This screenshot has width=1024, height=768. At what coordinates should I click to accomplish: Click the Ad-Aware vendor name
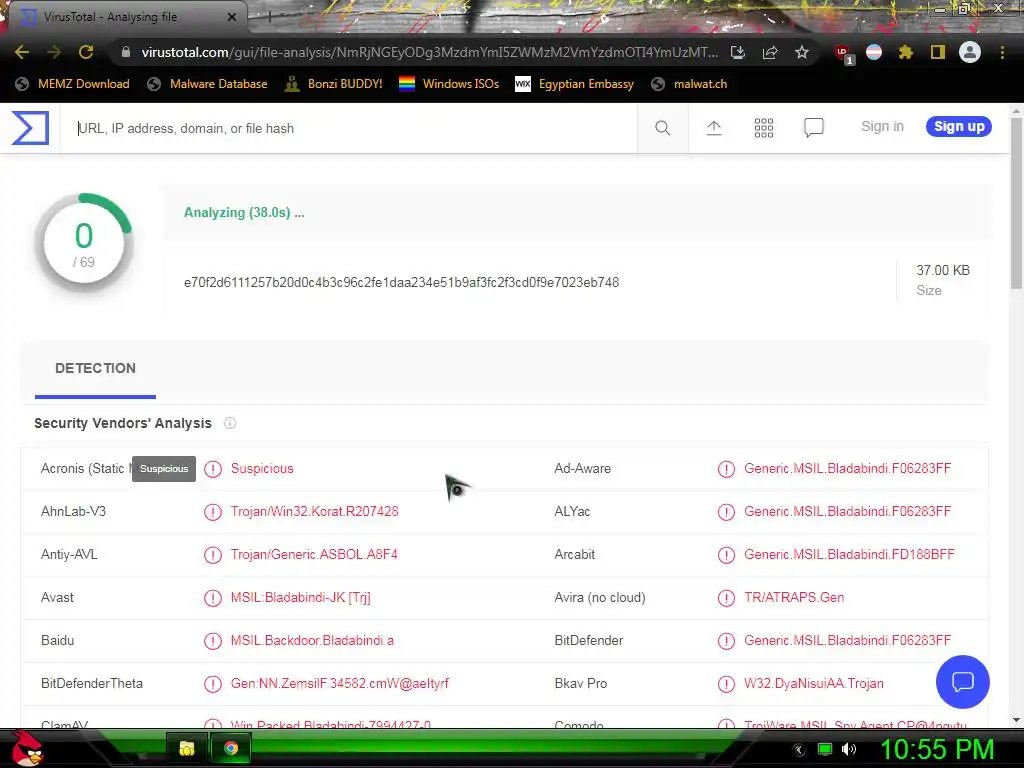(583, 469)
